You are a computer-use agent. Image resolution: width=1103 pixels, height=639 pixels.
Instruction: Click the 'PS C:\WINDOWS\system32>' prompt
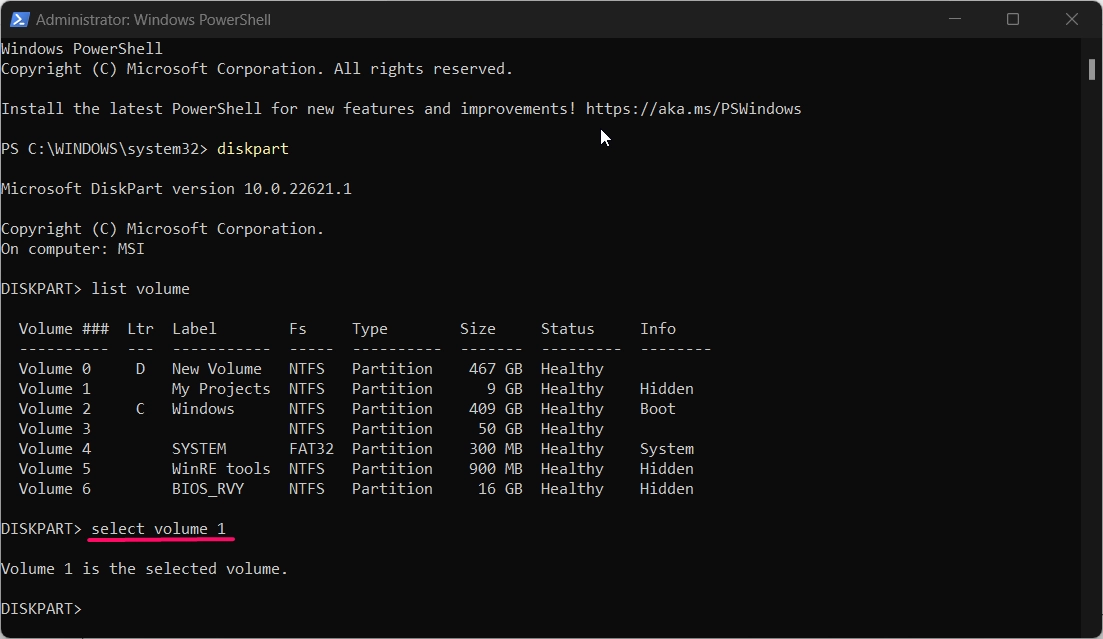click(105, 149)
